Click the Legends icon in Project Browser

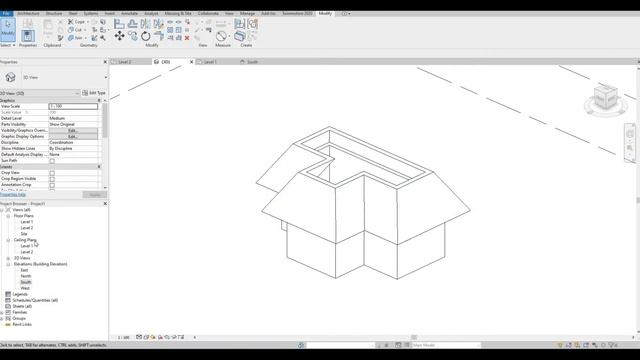[8, 294]
